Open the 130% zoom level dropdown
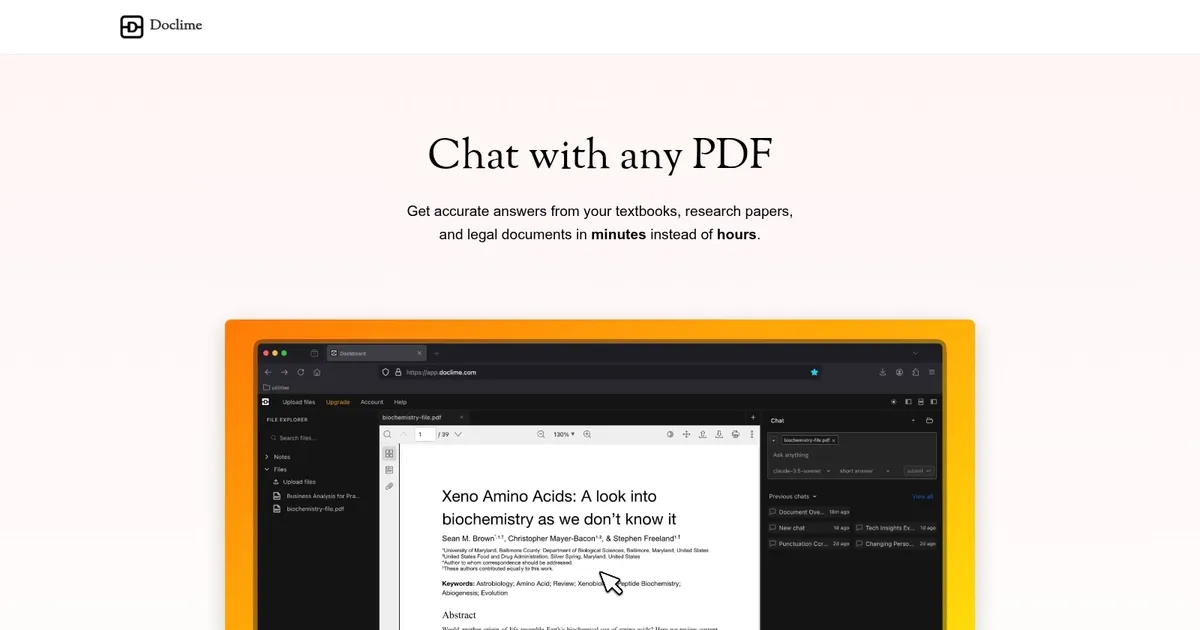Screen dimensions: 1200x630 [564, 434]
